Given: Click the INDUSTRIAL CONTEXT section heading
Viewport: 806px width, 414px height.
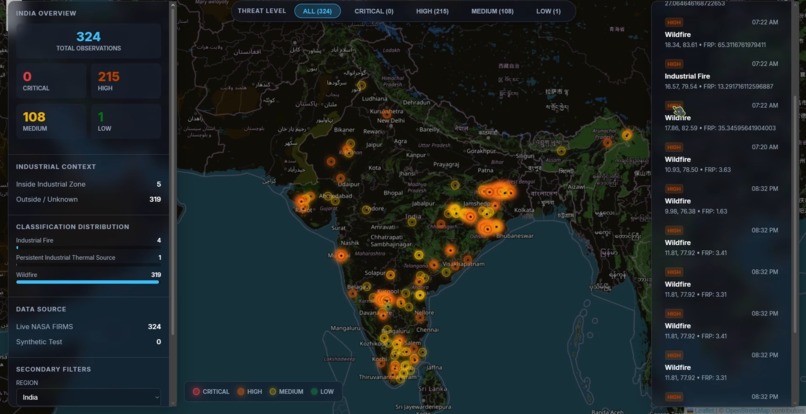Looking at the screenshot, I should (x=56, y=167).
